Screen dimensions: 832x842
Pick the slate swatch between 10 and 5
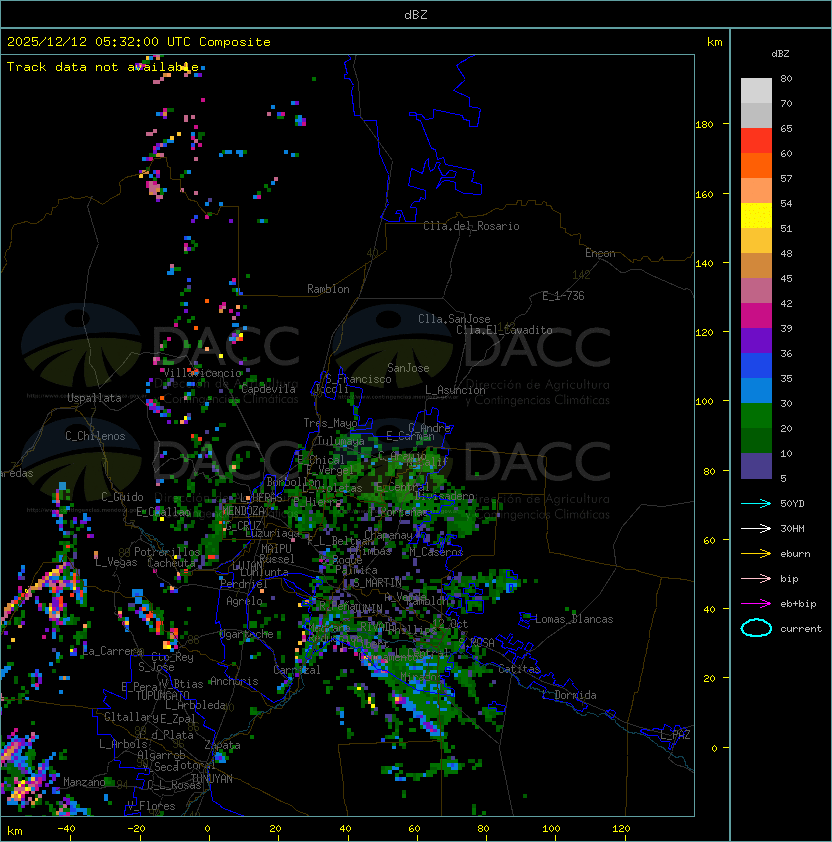click(x=756, y=466)
